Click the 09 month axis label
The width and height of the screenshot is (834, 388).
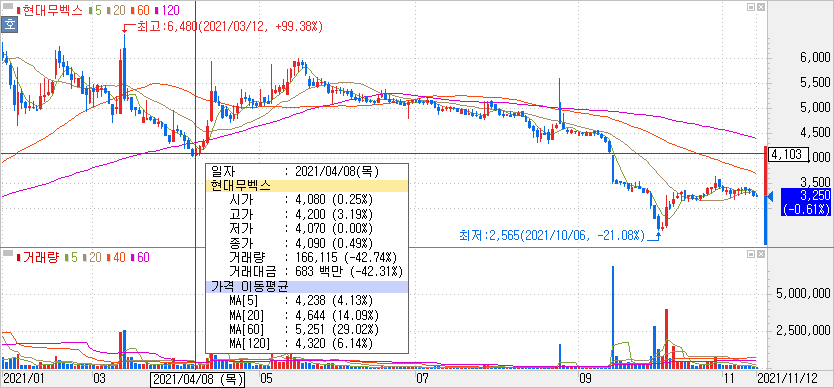[x=586, y=379]
